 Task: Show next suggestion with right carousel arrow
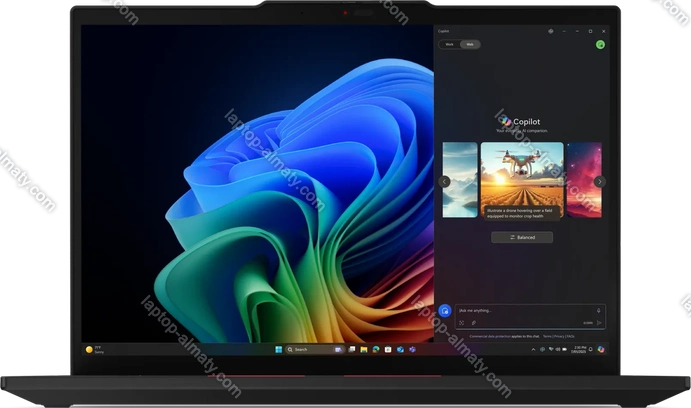[x=598, y=181]
